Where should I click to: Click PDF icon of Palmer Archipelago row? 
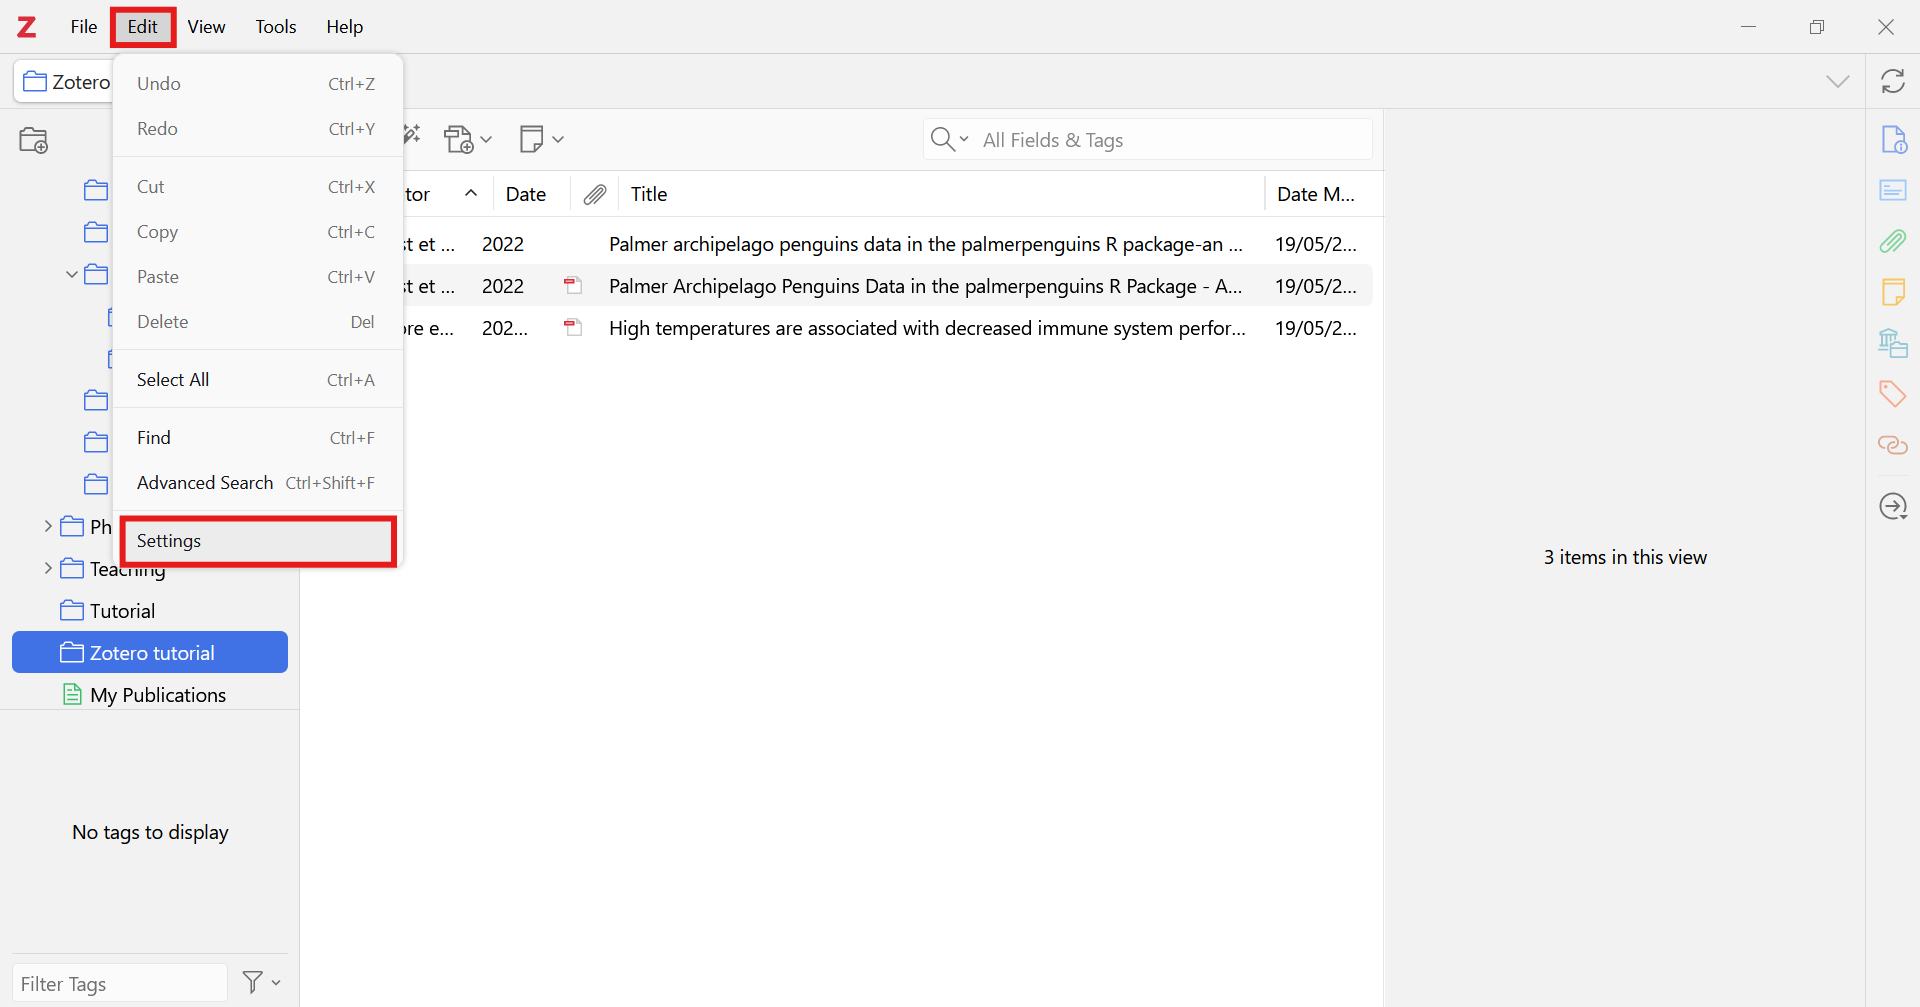tap(573, 286)
